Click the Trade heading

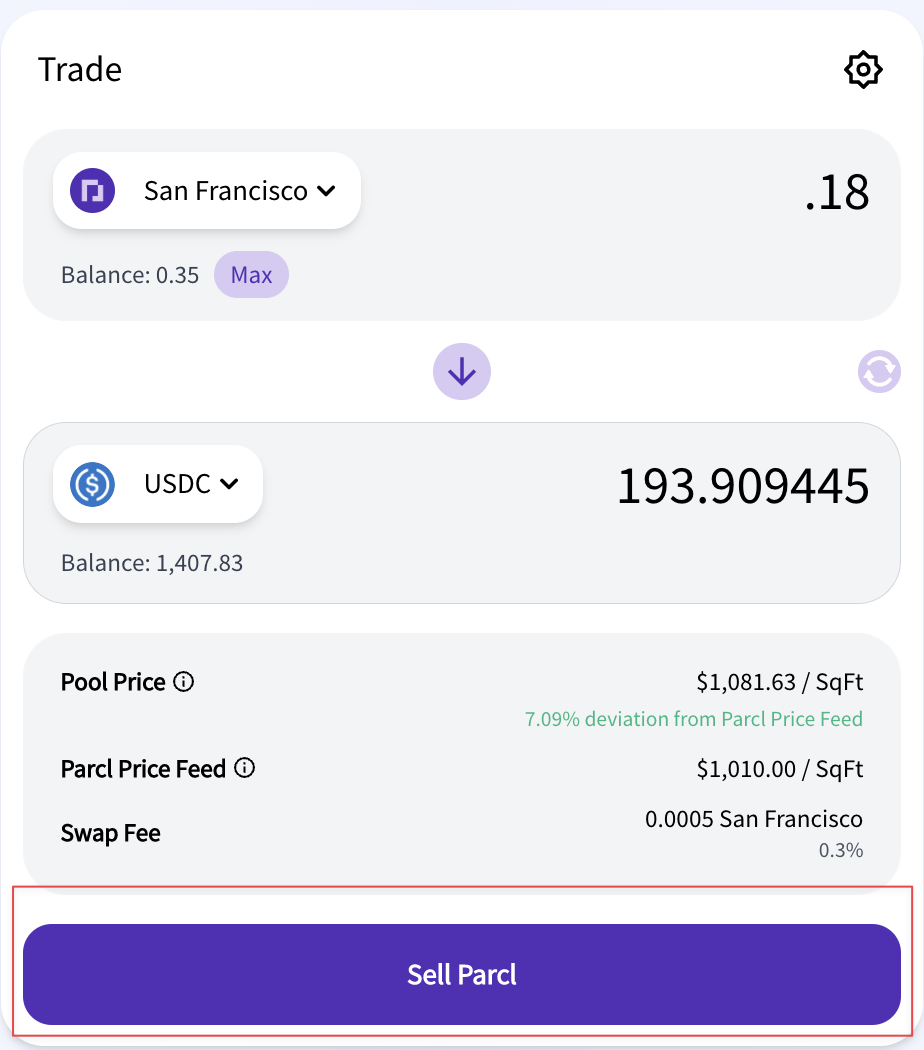tap(80, 70)
